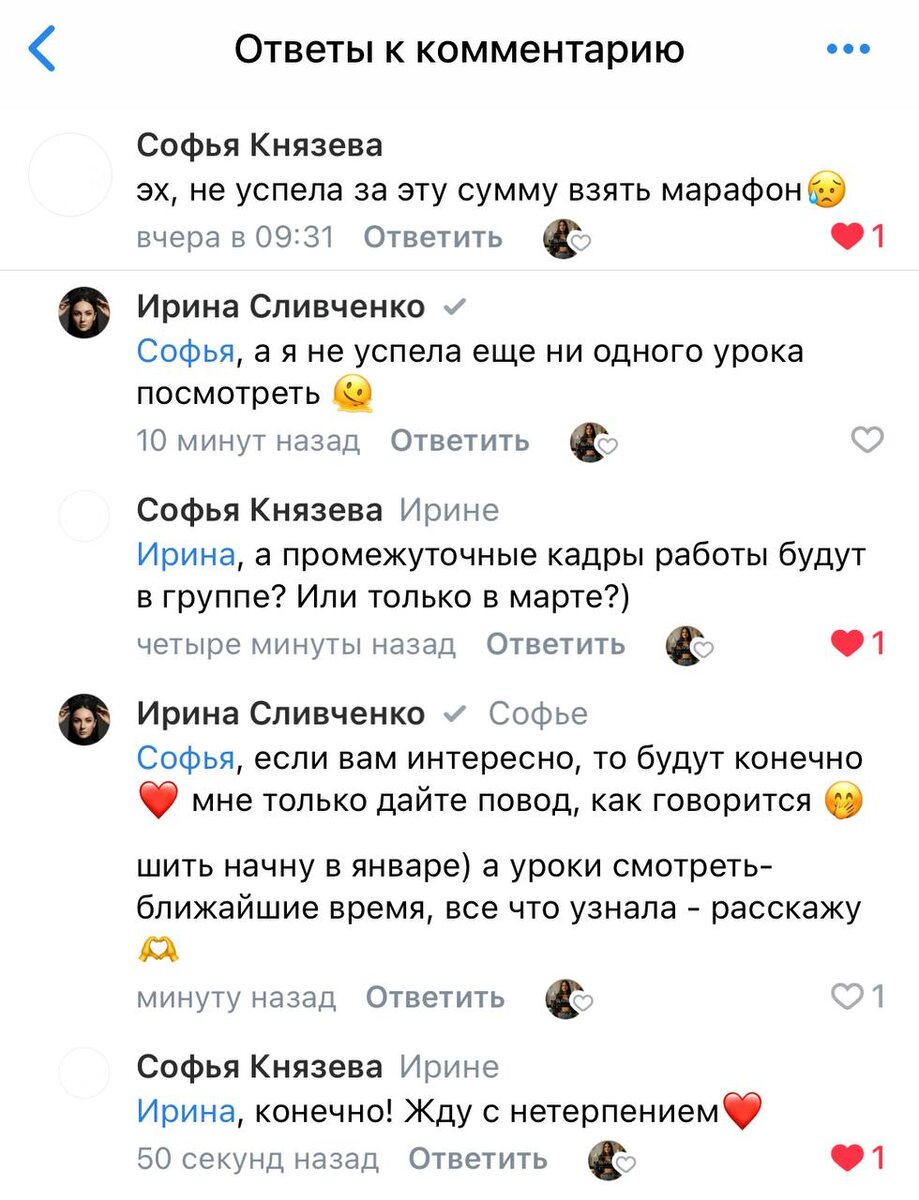The image size is (919, 1200).
Task: Open the three-dot options menu
Action: pos(848,46)
